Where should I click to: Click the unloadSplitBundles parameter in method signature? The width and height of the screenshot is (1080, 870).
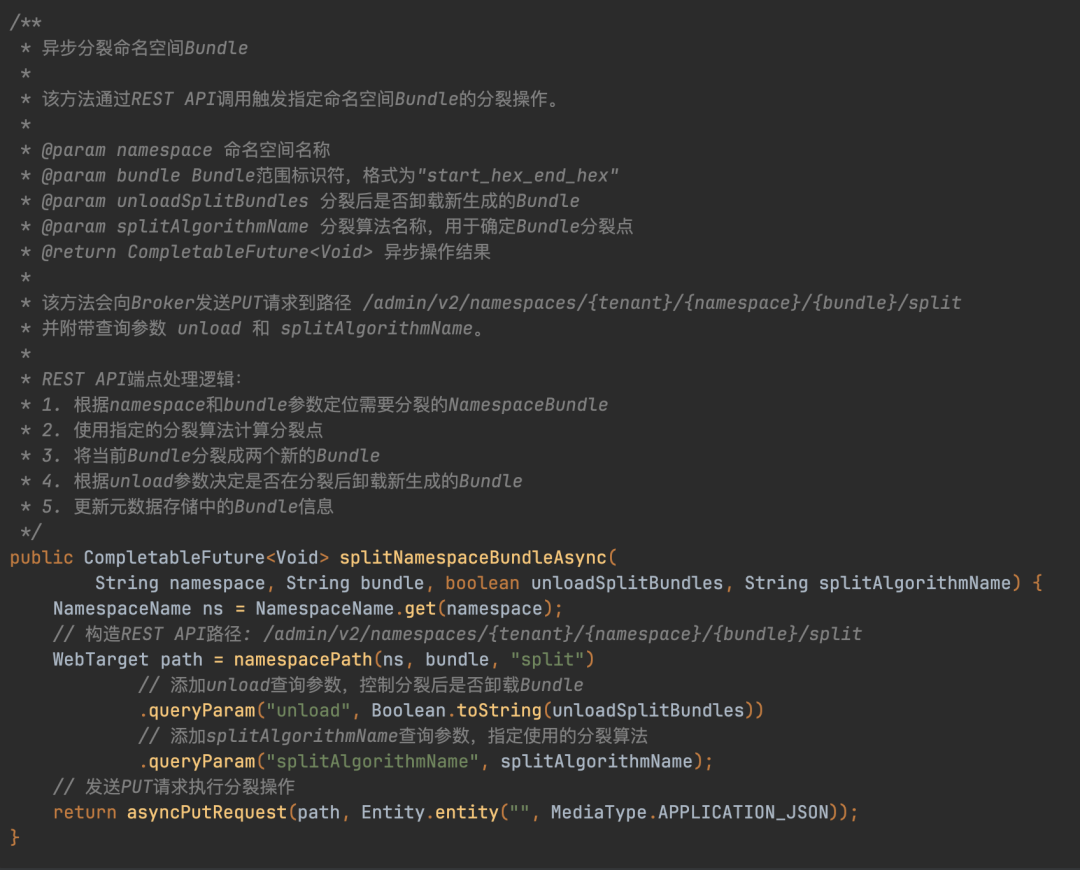click(x=627, y=583)
